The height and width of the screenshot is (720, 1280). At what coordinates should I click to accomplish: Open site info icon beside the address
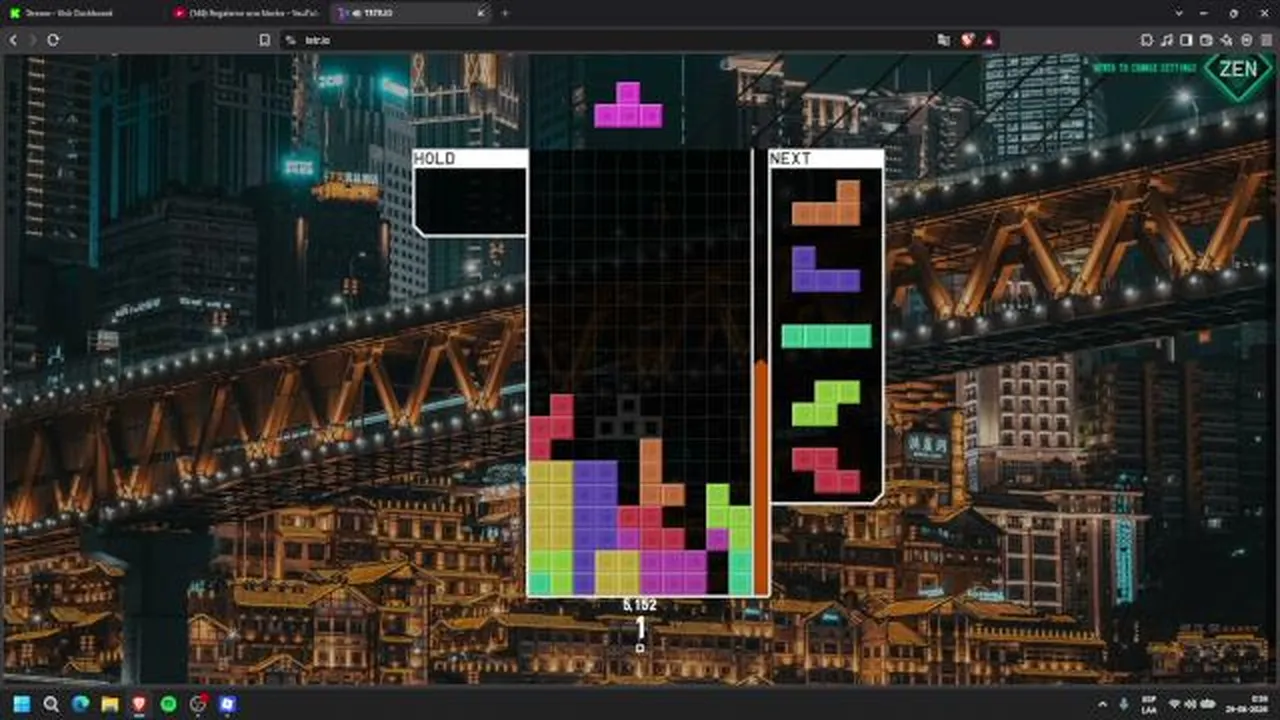click(x=289, y=40)
